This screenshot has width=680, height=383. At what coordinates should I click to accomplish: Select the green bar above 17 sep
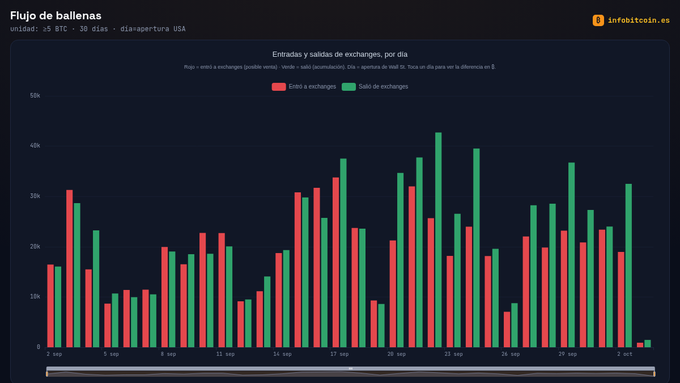click(x=343, y=253)
